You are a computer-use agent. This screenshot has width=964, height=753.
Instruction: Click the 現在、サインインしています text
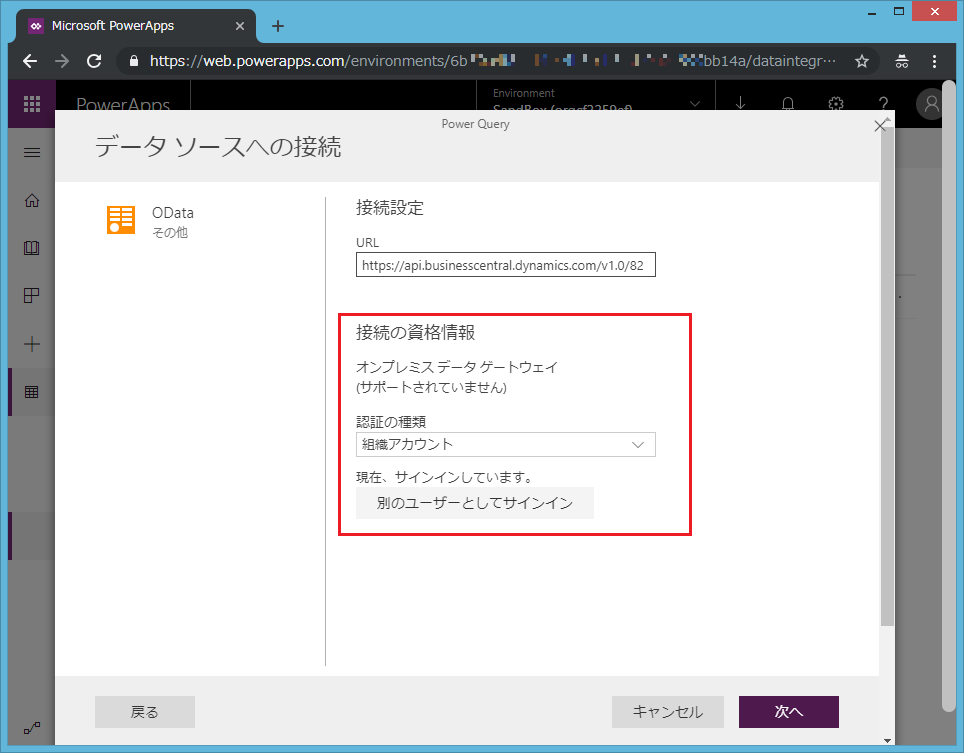tap(444, 477)
